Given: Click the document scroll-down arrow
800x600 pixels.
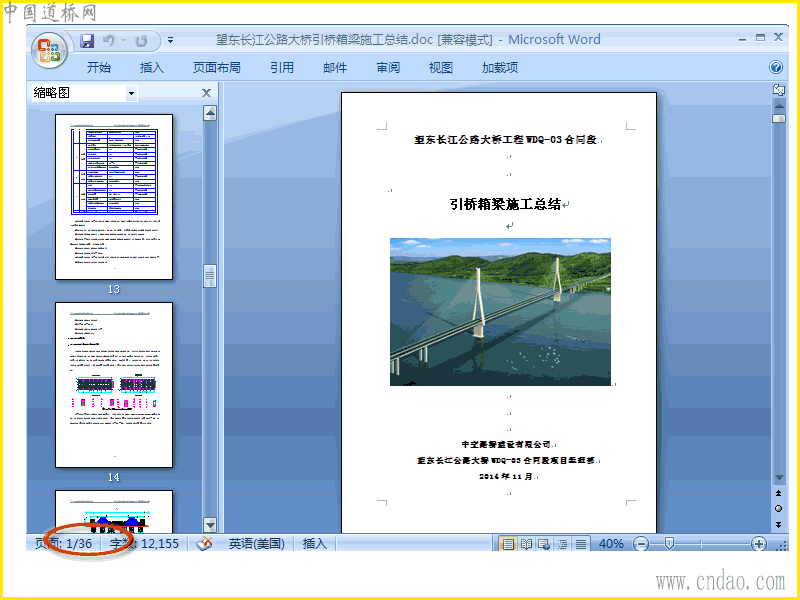Looking at the screenshot, I should pyautogui.click(x=779, y=478).
